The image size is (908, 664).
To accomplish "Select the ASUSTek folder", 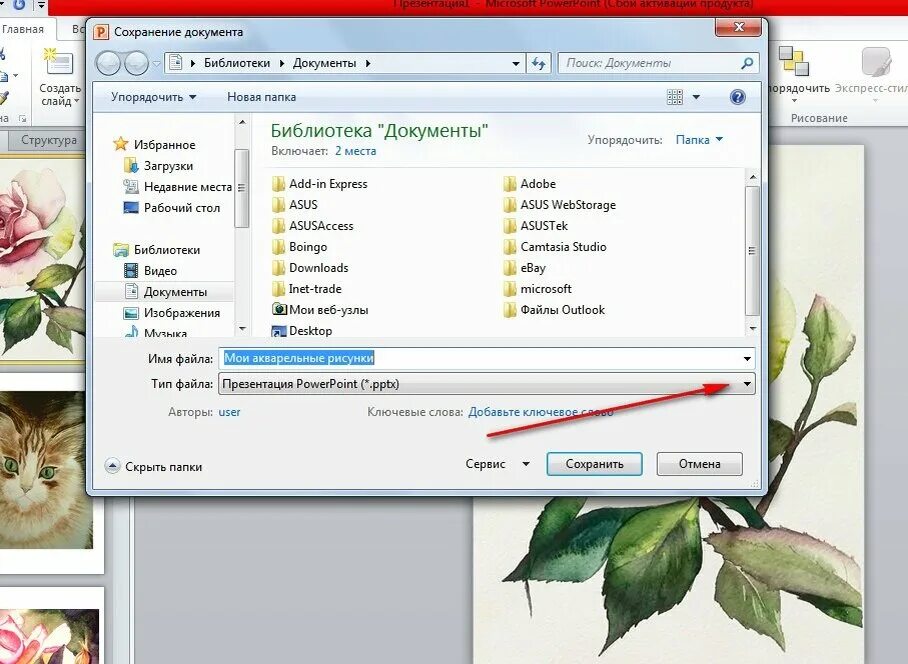I will pyautogui.click(x=536, y=226).
